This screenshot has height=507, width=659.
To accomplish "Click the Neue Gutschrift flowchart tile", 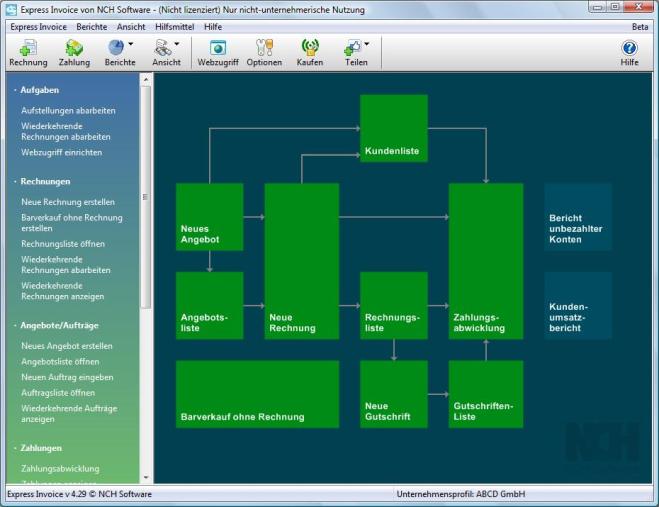I will point(394,394).
